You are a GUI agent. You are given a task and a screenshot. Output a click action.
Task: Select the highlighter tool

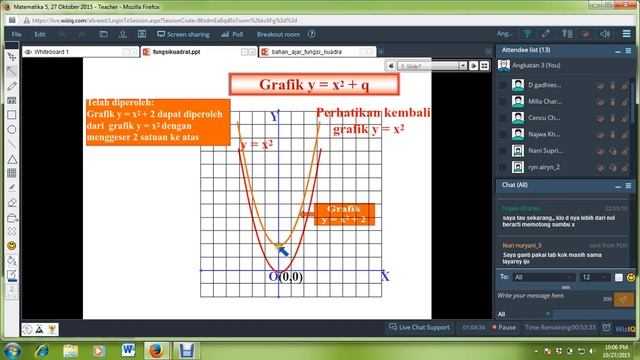coord(12,188)
